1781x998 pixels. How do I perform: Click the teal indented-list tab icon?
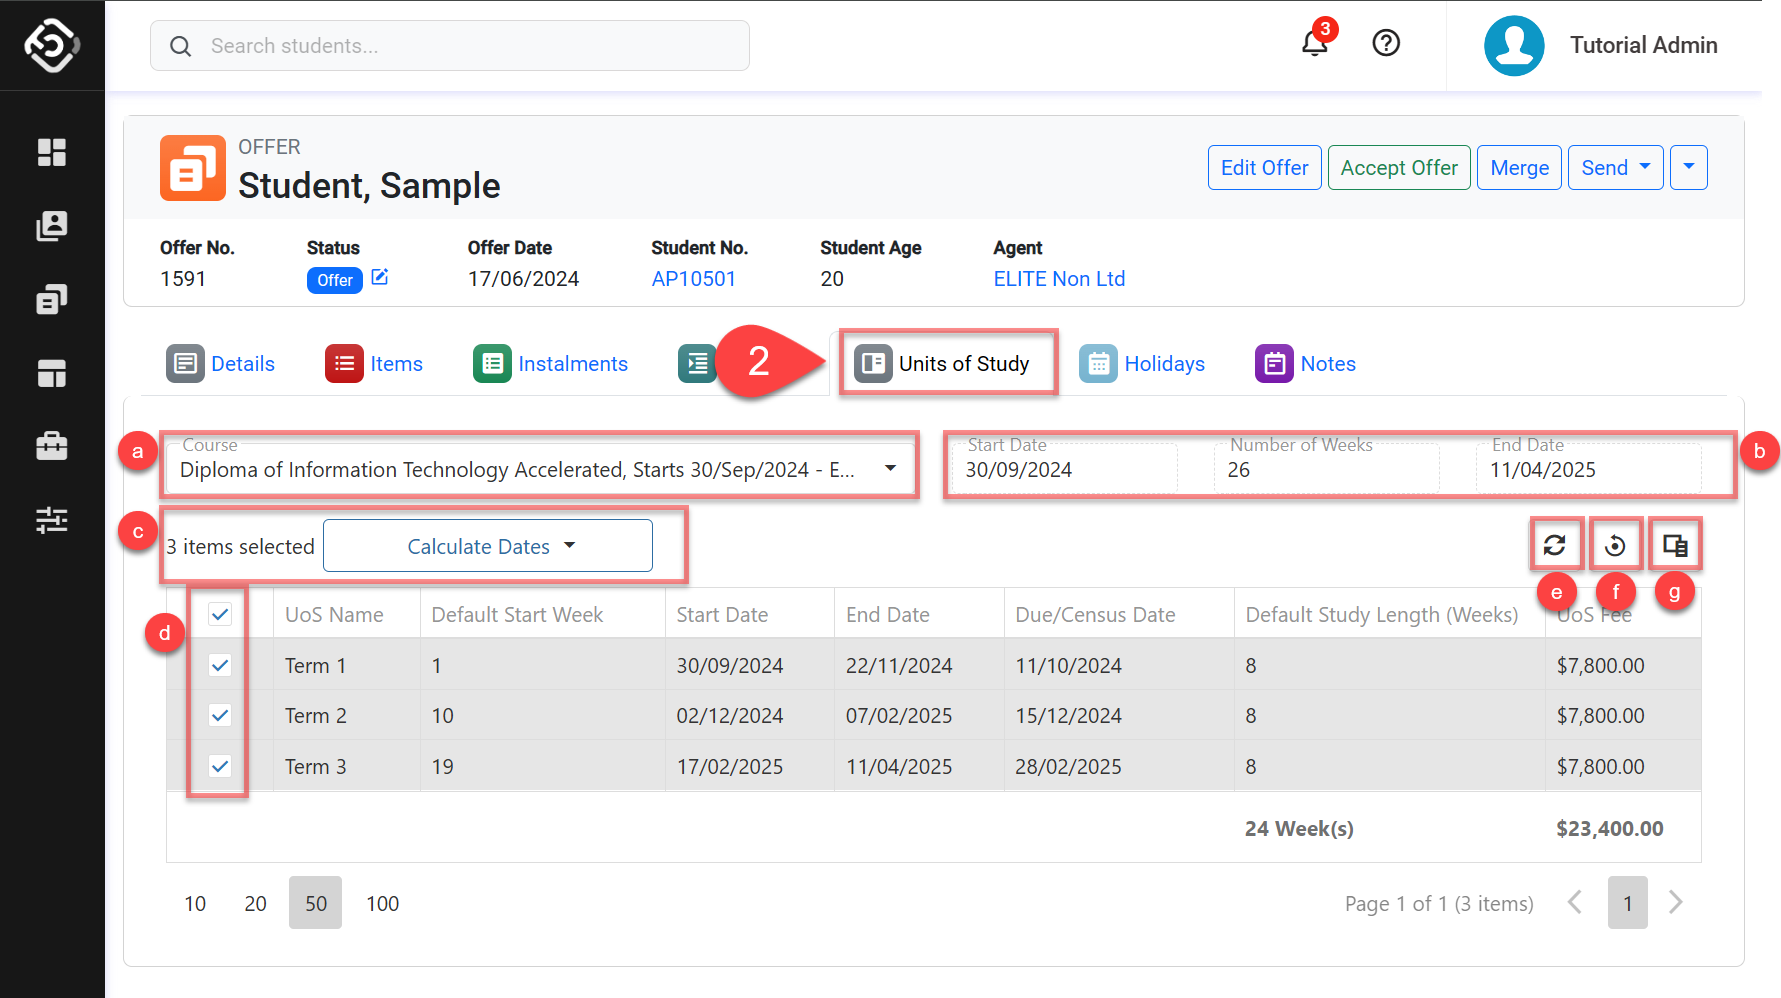point(697,364)
